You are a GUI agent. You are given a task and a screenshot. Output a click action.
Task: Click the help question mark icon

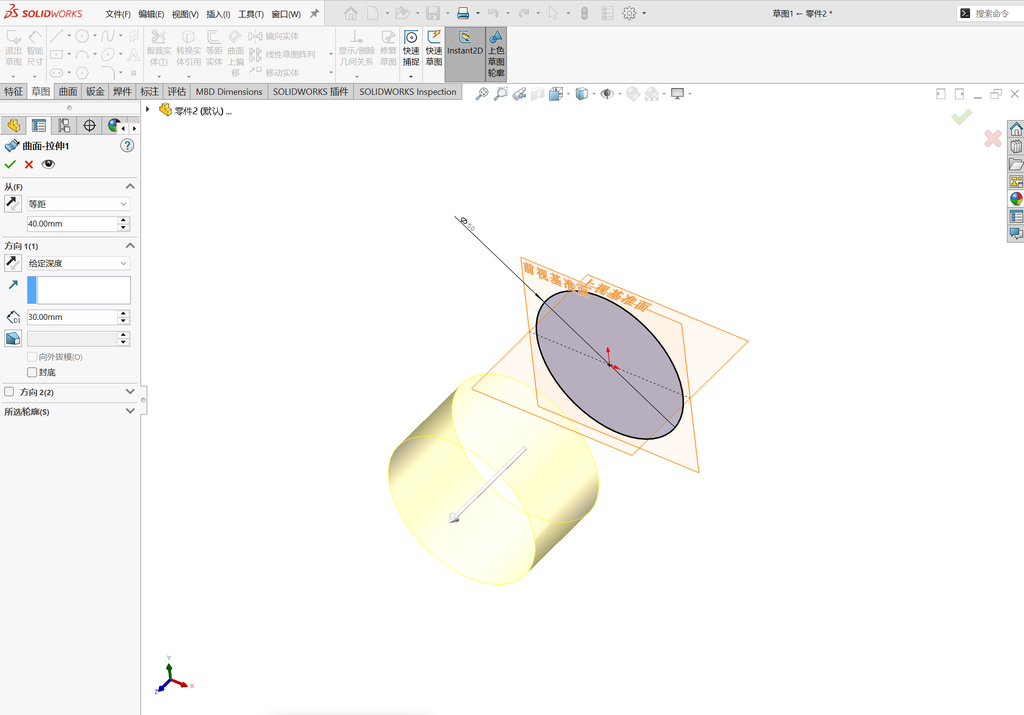click(x=127, y=146)
